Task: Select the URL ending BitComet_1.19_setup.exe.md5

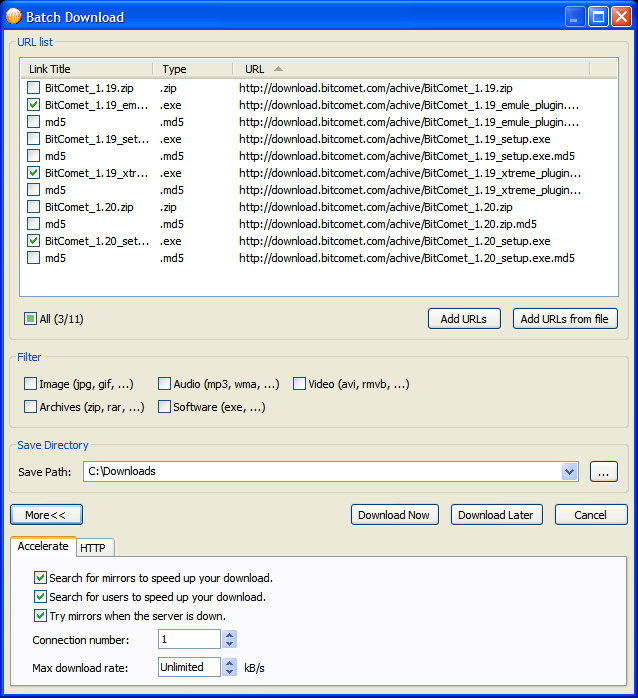Action: pyautogui.click(x=407, y=156)
